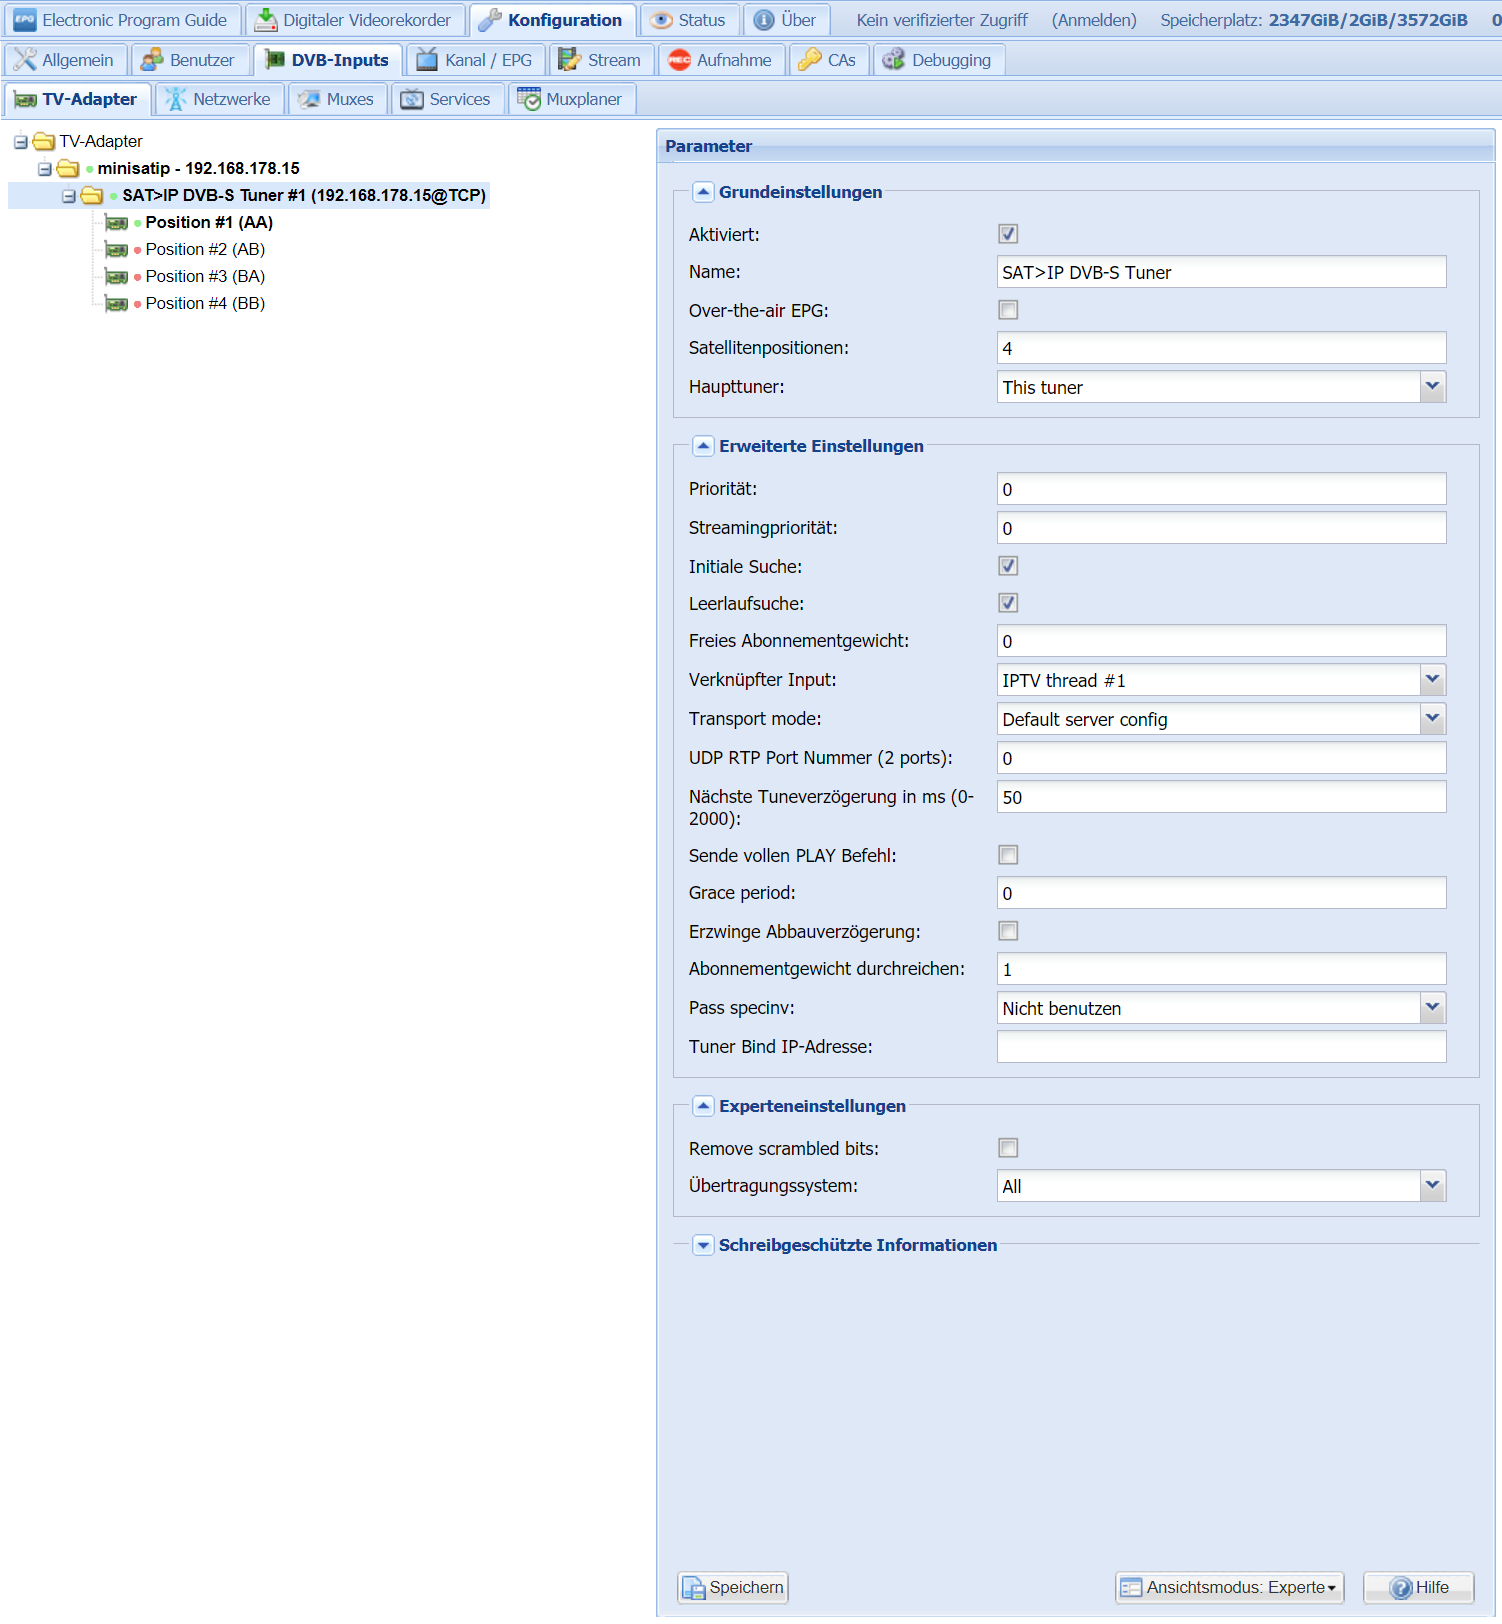Viewport: 1502px width, 1624px height.
Task: Collapse the Experteneinstellungen section
Action: click(703, 1106)
